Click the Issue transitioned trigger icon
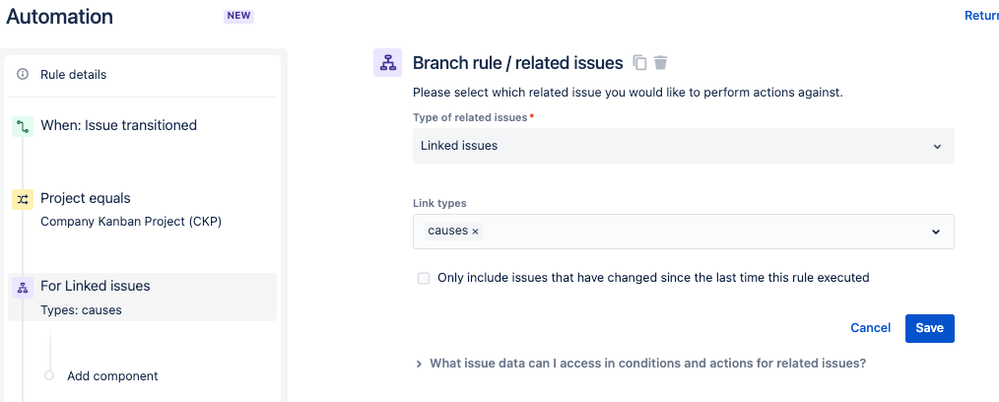The height and width of the screenshot is (402, 999). point(22,126)
